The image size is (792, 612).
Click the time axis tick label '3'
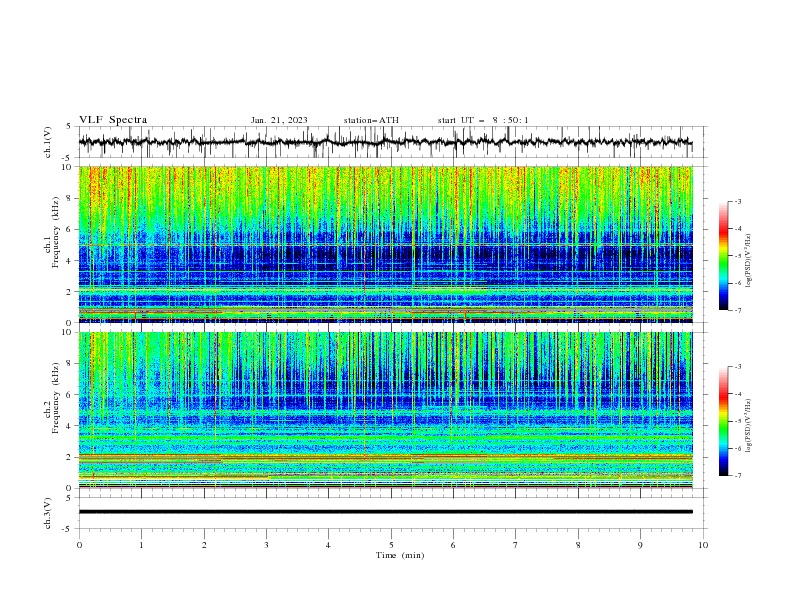tap(266, 545)
